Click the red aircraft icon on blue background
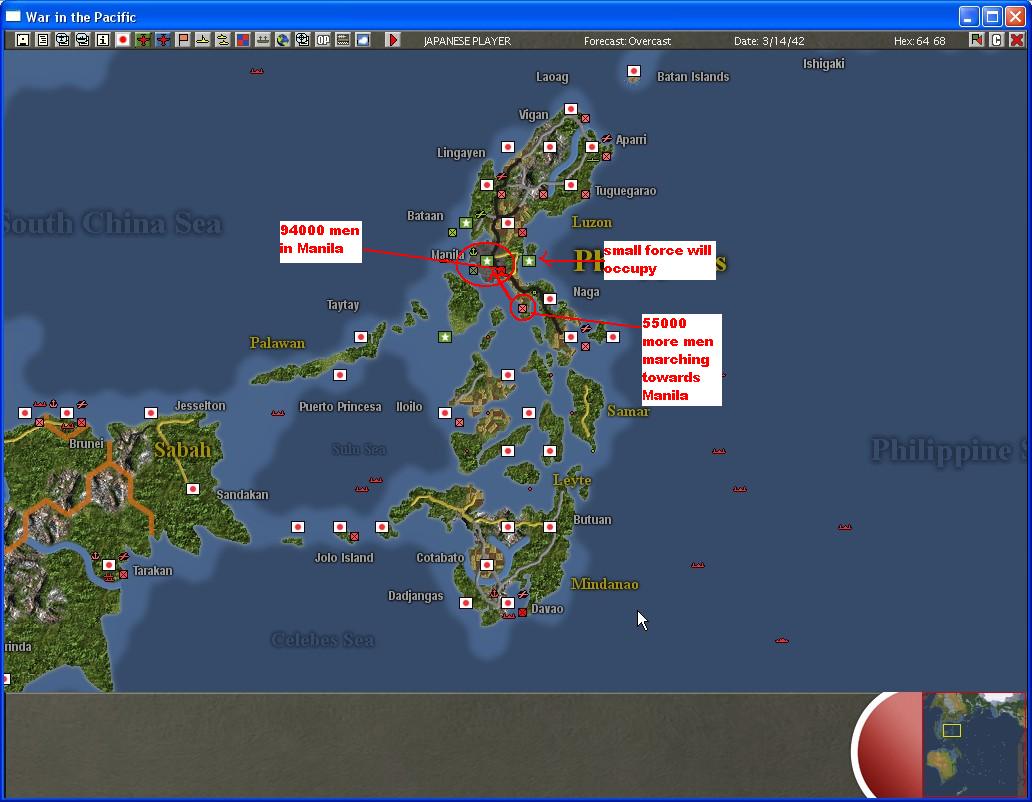1032x802 pixels. click(x=163, y=40)
